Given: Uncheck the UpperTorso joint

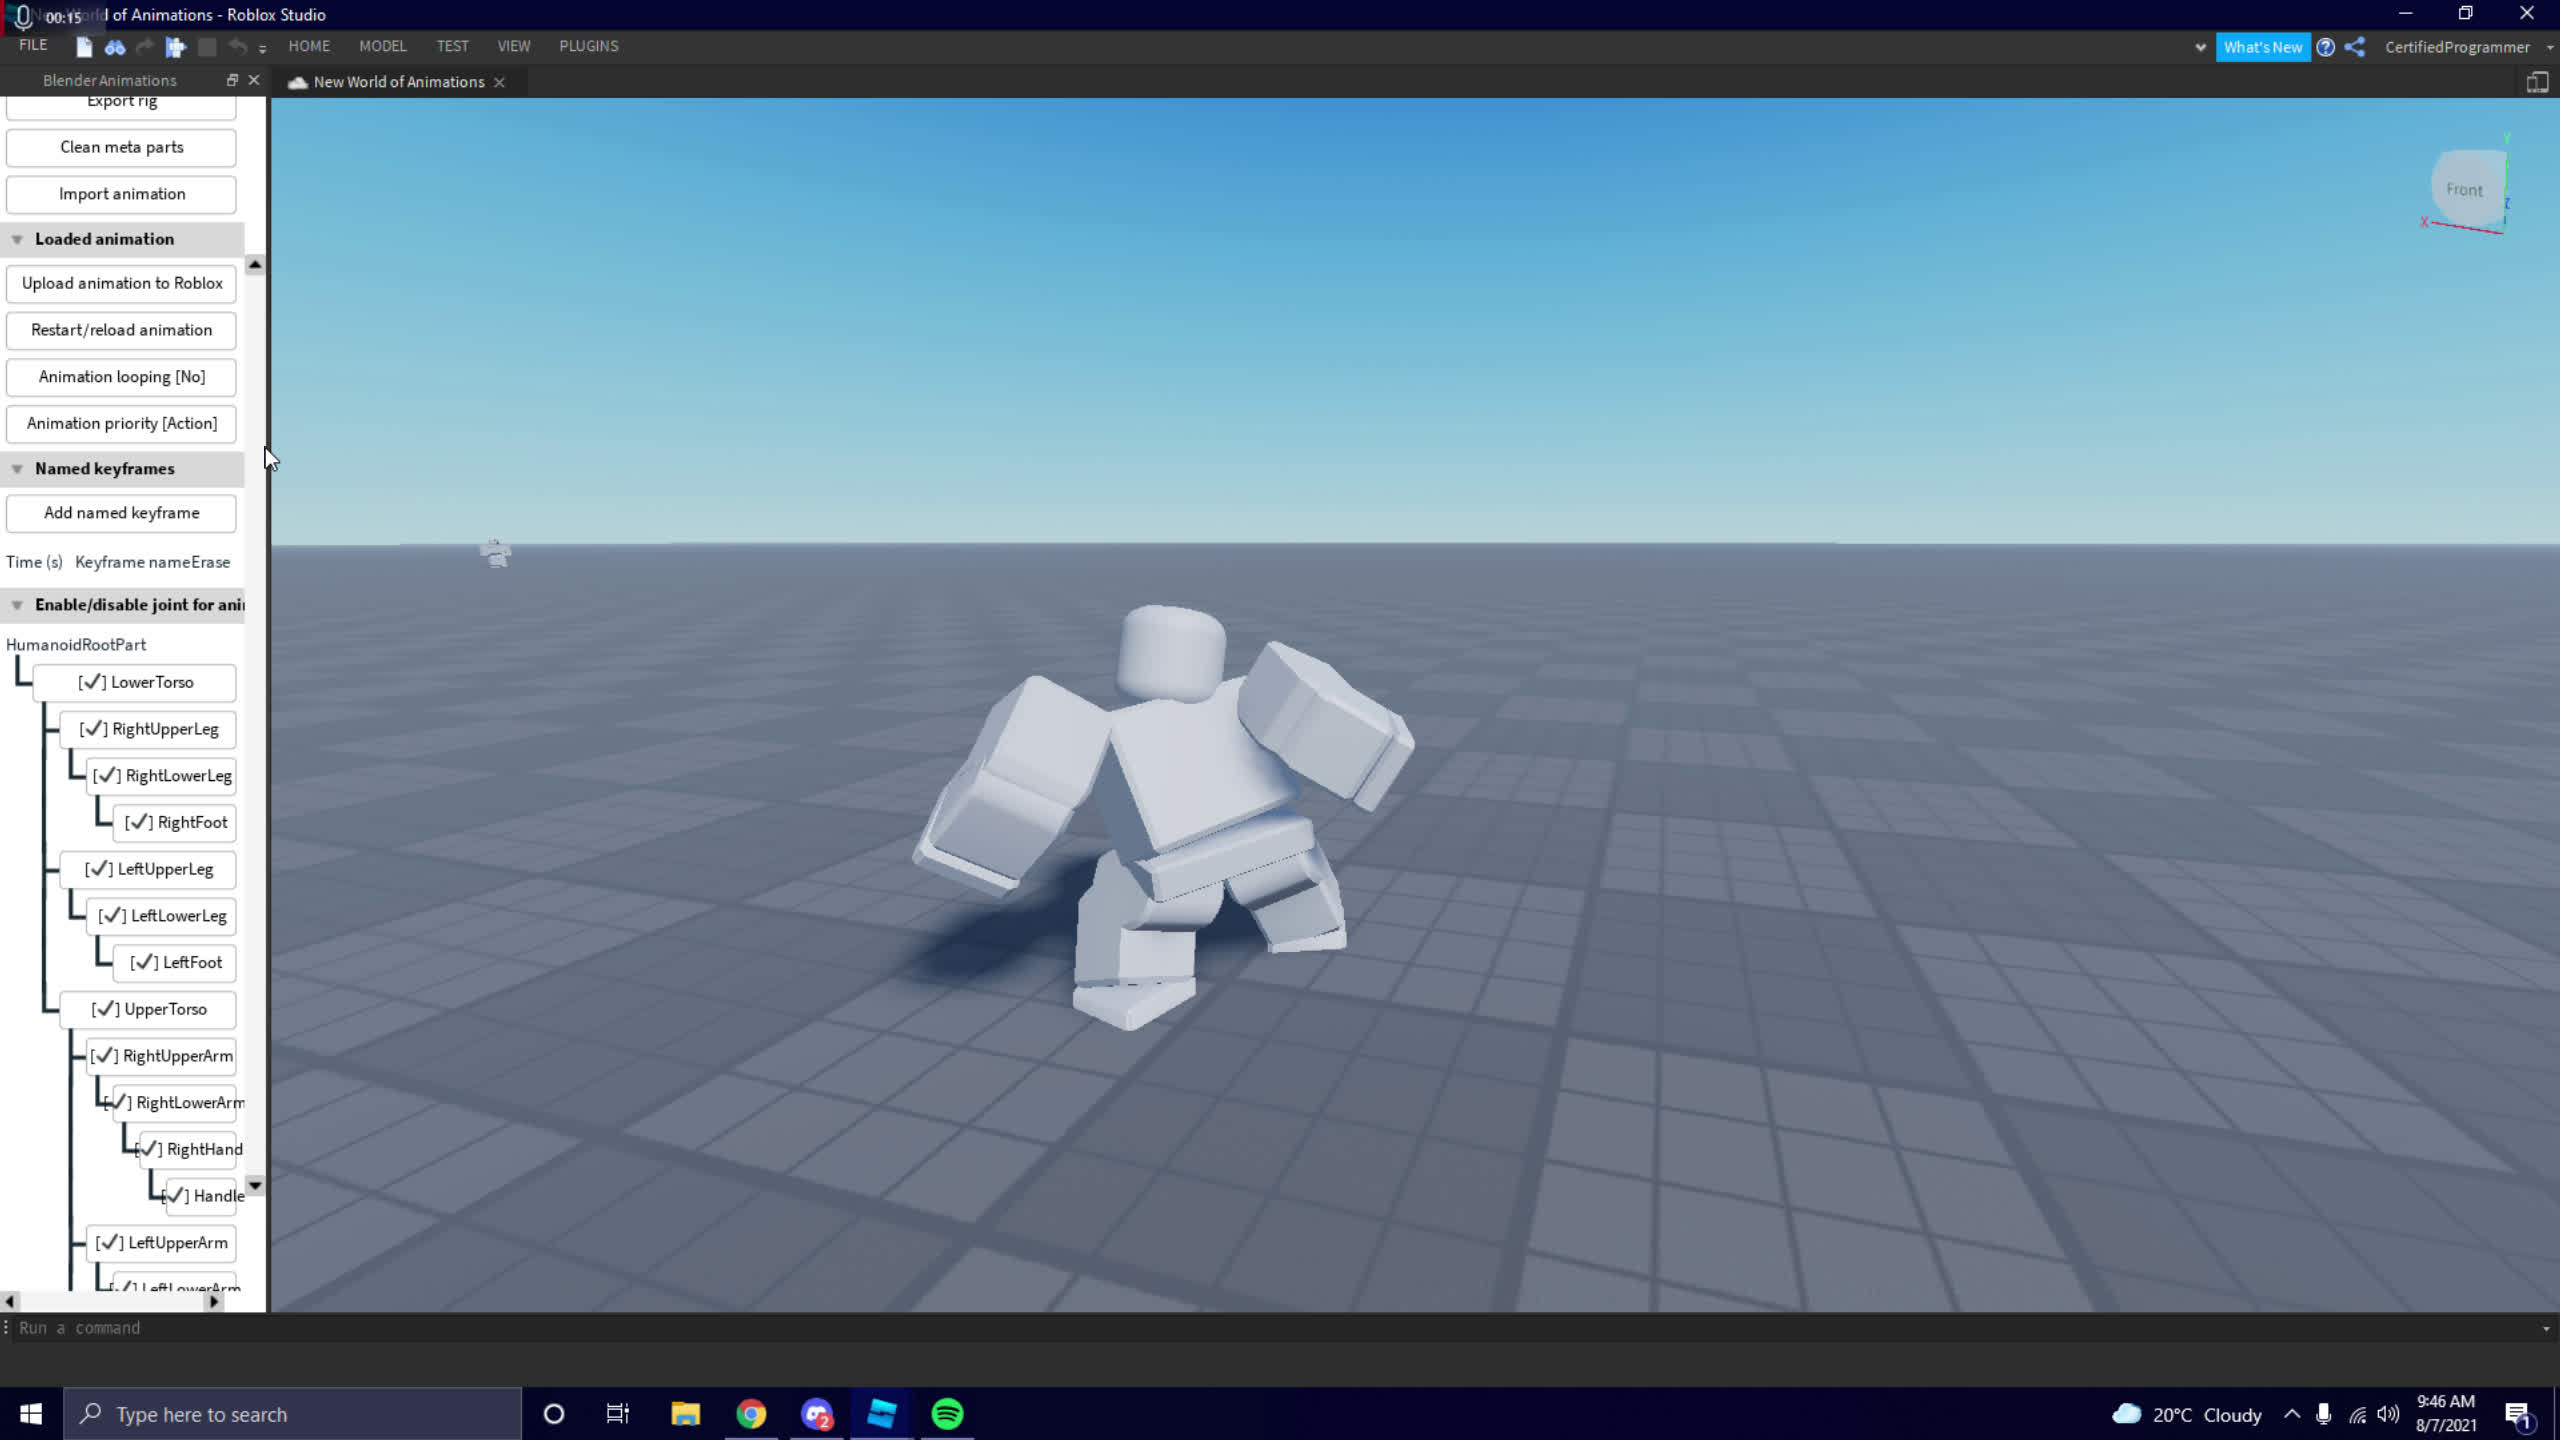Looking at the screenshot, I should pos(148,1009).
